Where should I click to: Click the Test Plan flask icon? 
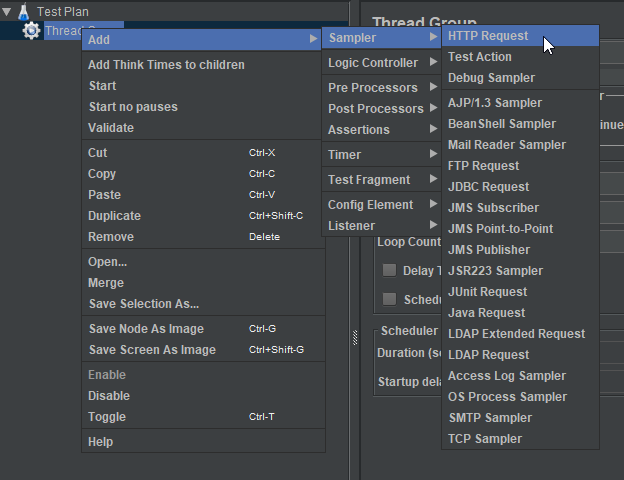click(23, 12)
